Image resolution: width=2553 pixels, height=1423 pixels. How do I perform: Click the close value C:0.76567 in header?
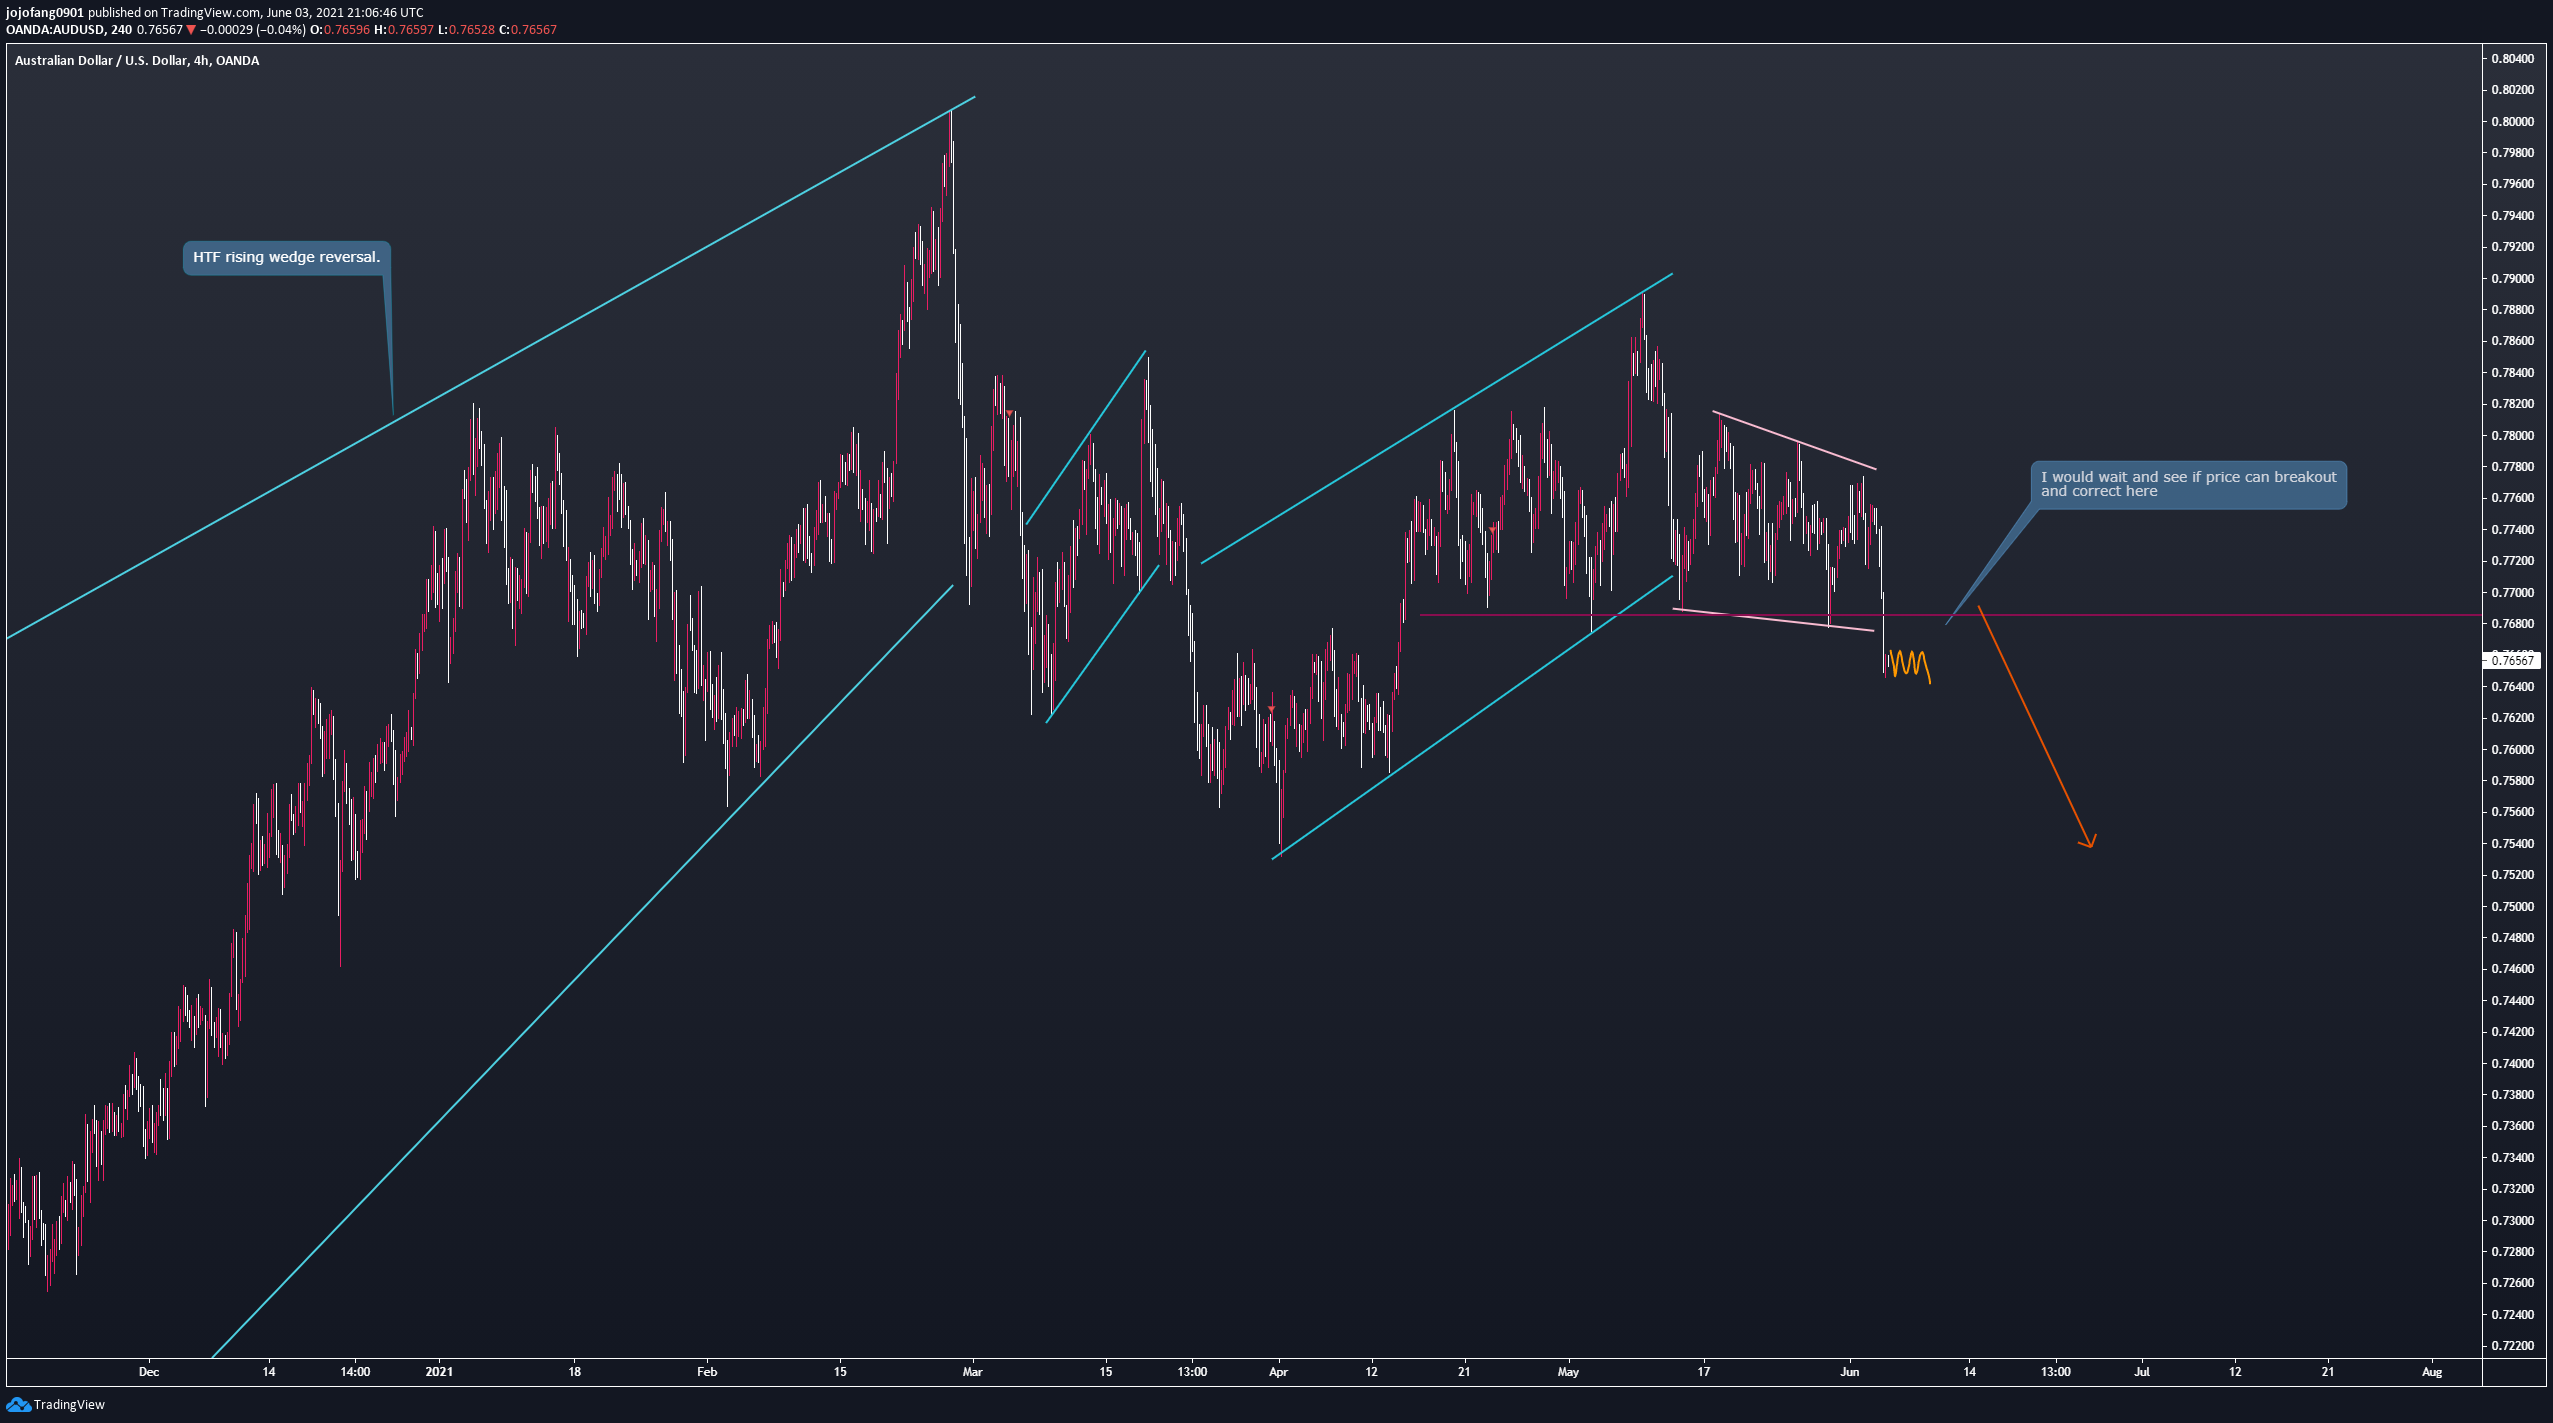528,30
